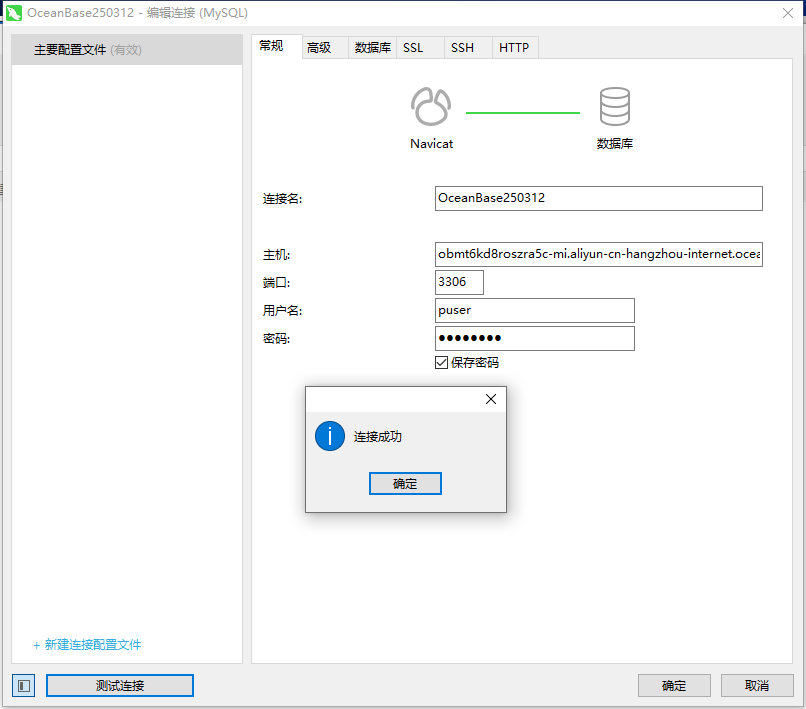Confirm the 连接成功 message with 确定
Viewport: 806px width, 709px height.
click(x=405, y=483)
